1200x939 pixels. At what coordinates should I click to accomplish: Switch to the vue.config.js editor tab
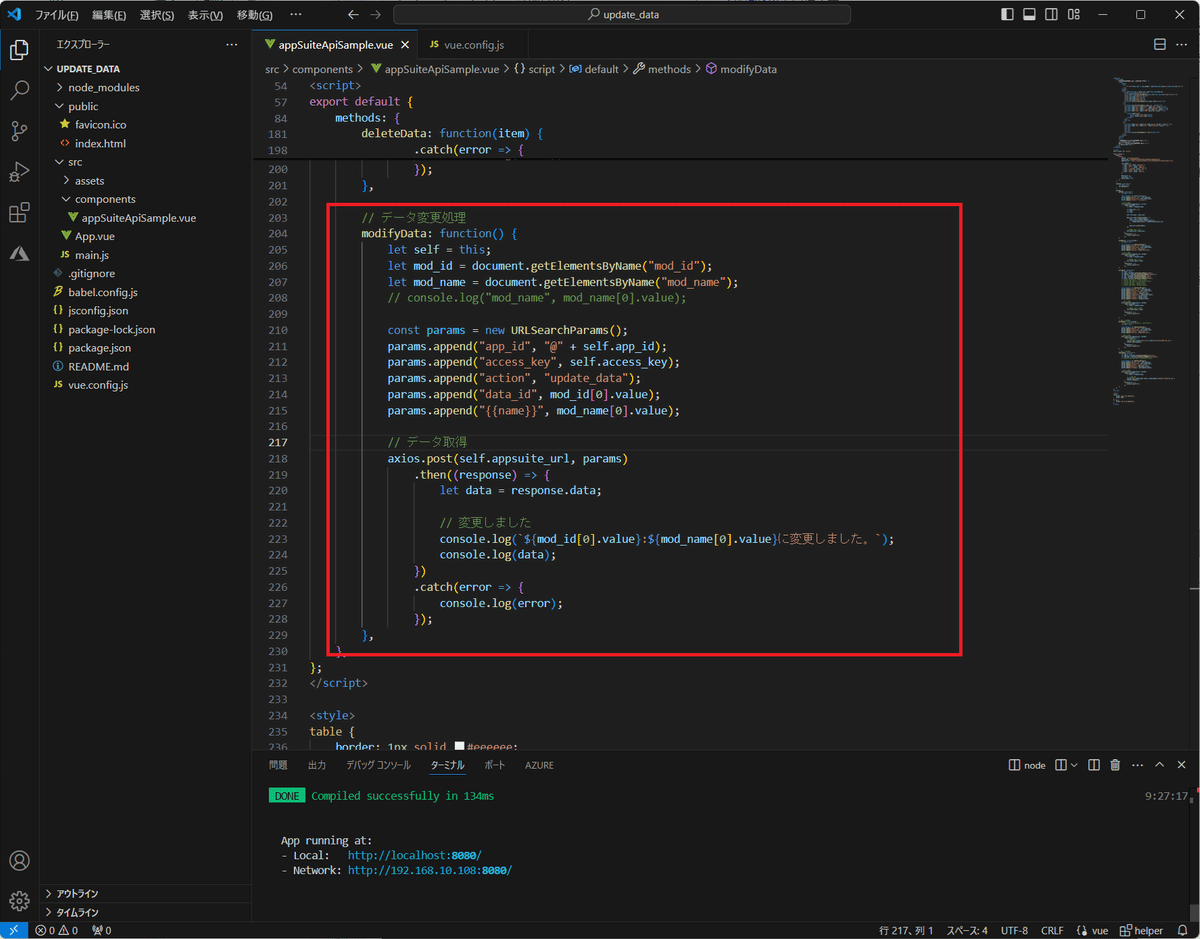pyautogui.click(x=472, y=45)
